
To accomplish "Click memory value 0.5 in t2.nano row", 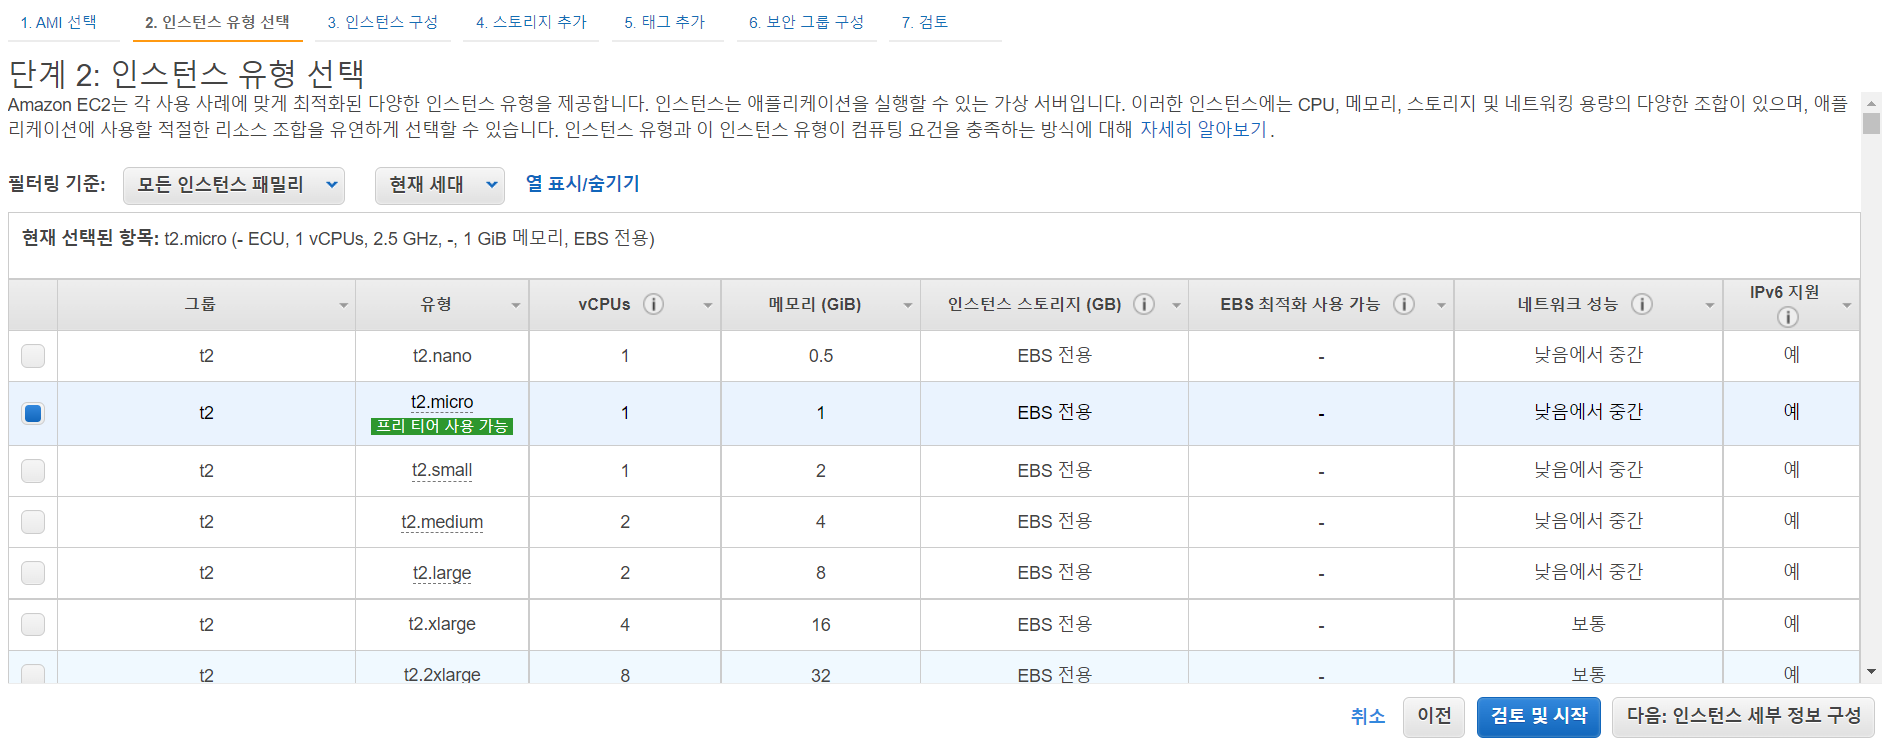I will (x=821, y=356).
